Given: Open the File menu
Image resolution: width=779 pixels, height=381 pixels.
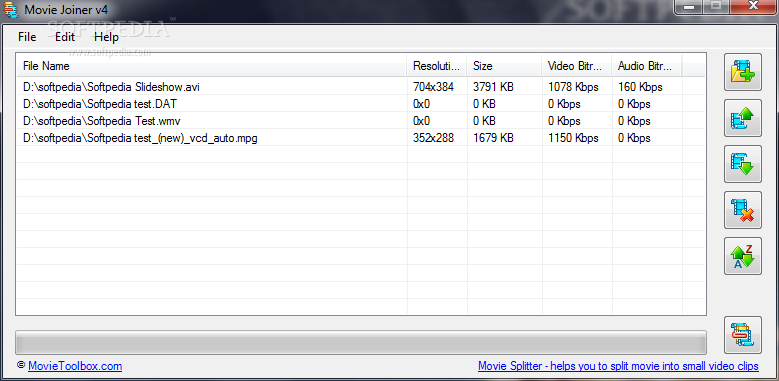Looking at the screenshot, I should click(x=27, y=37).
